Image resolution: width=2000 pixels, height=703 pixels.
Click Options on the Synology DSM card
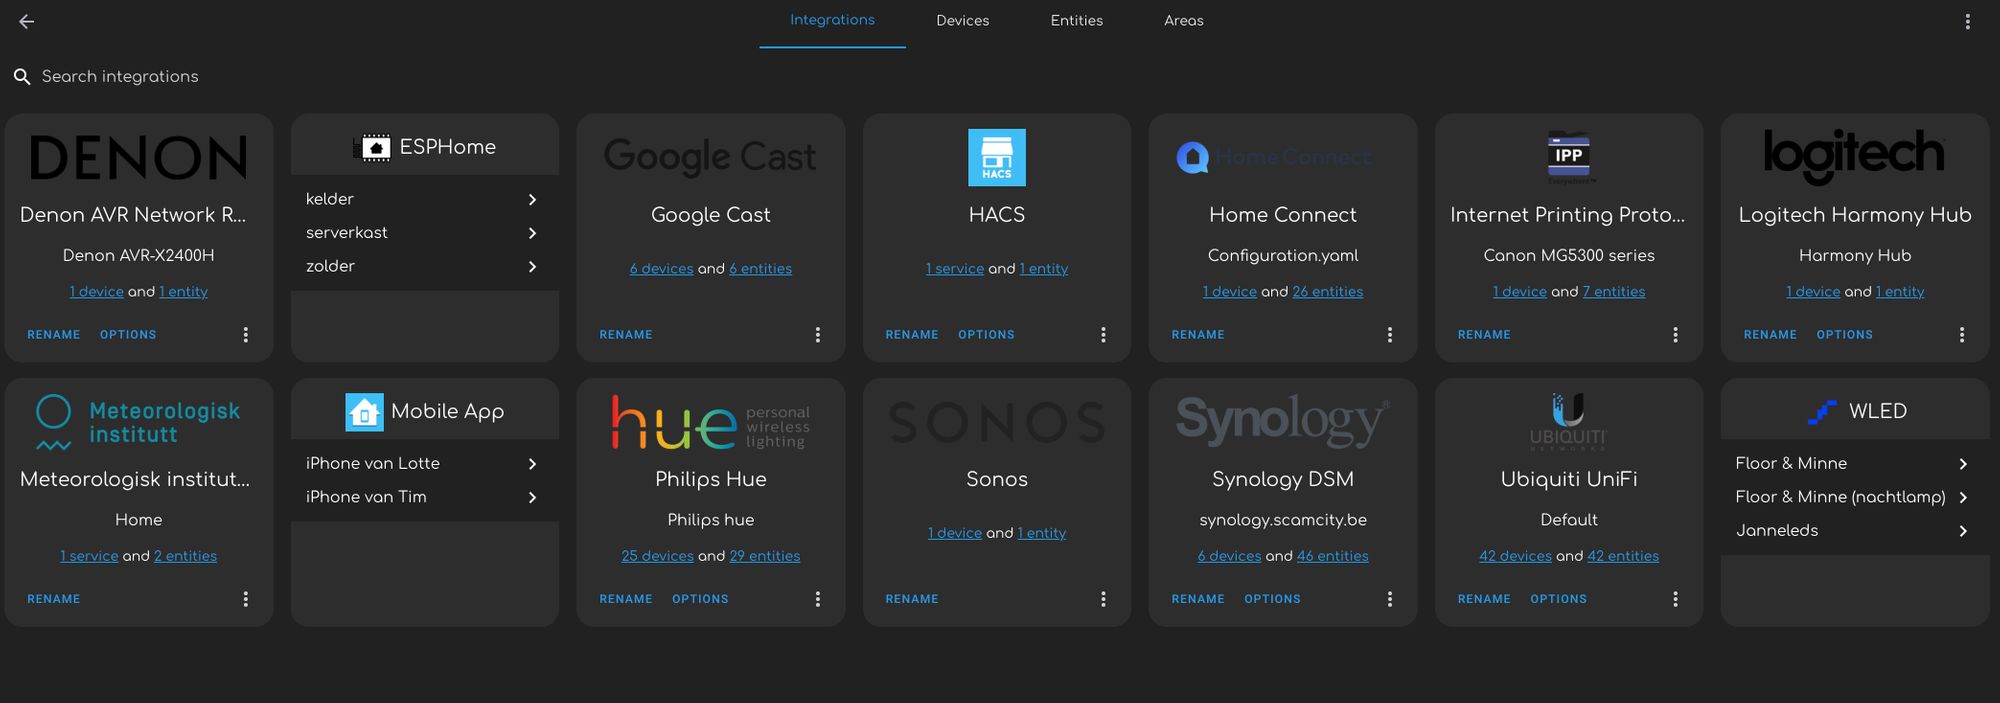click(x=1272, y=599)
